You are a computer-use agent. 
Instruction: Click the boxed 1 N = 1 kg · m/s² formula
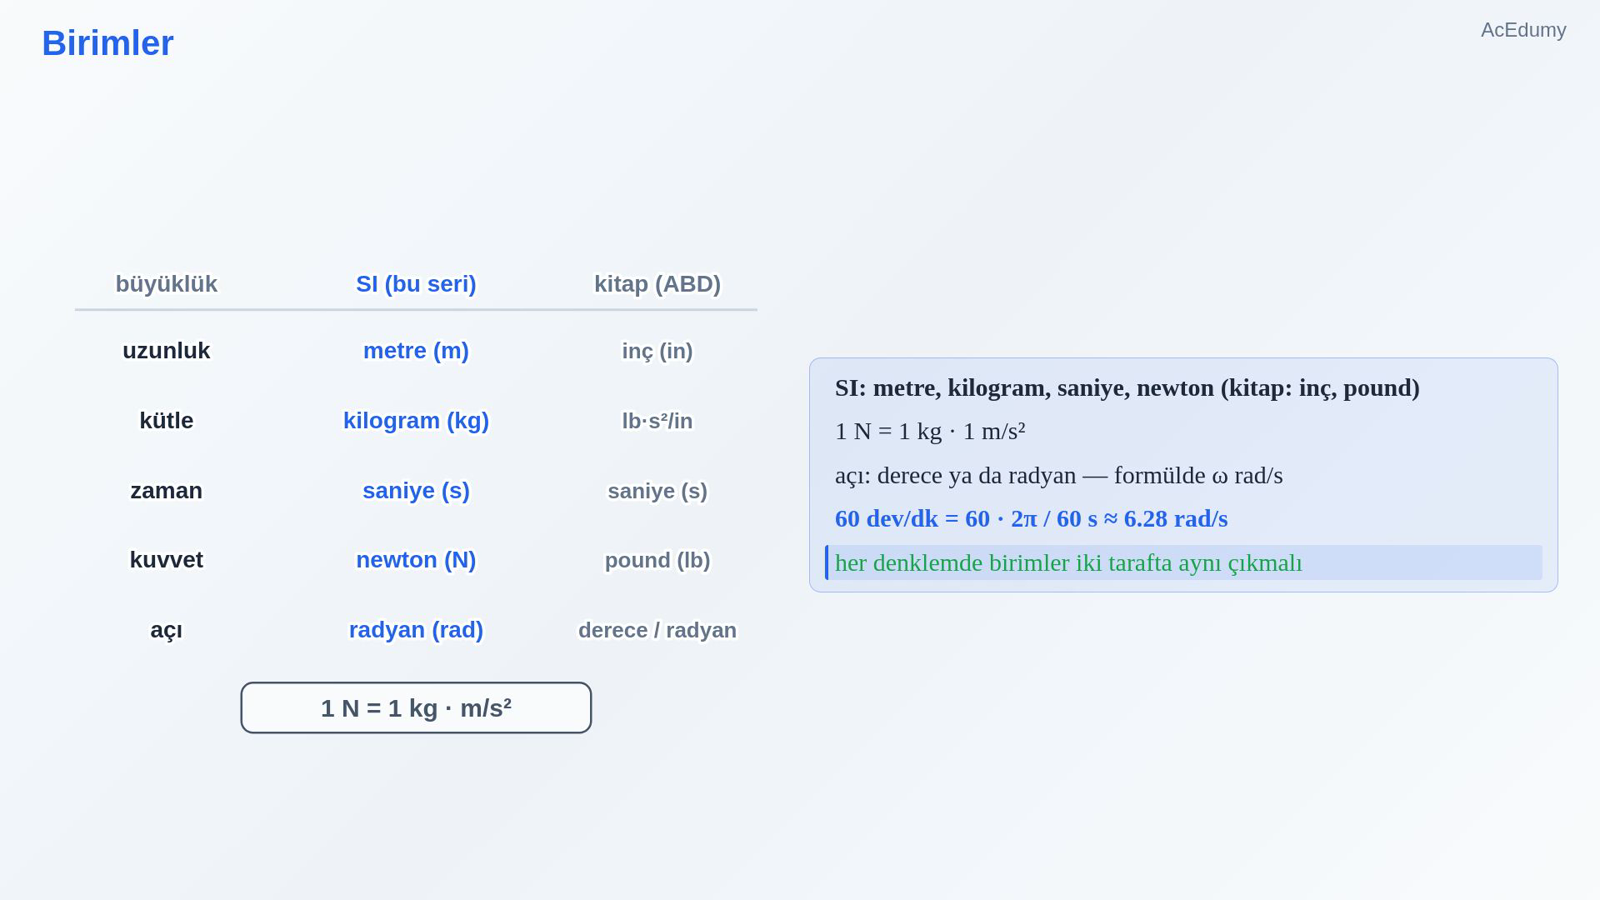pyautogui.click(x=416, y=708)
